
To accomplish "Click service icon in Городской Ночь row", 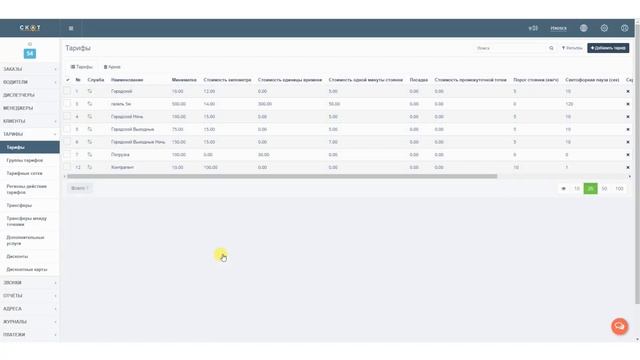I will point(90,117).
